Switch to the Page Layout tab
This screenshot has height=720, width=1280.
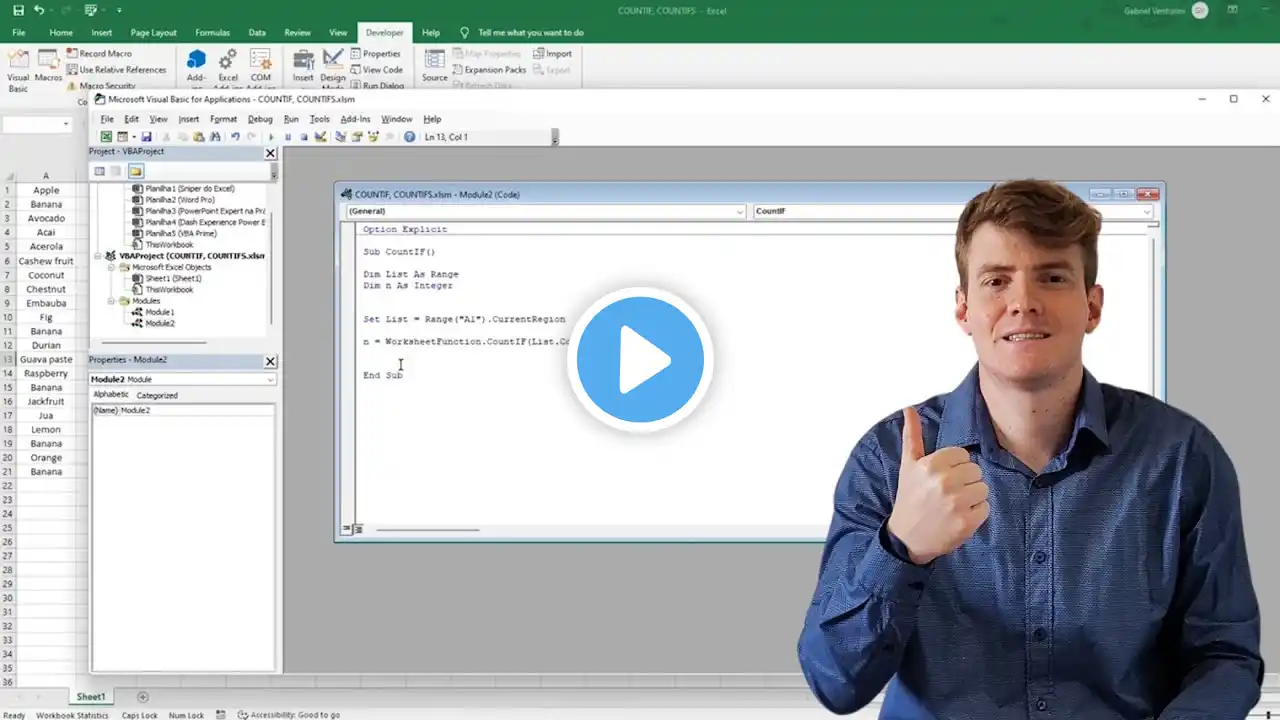point(153,32)
